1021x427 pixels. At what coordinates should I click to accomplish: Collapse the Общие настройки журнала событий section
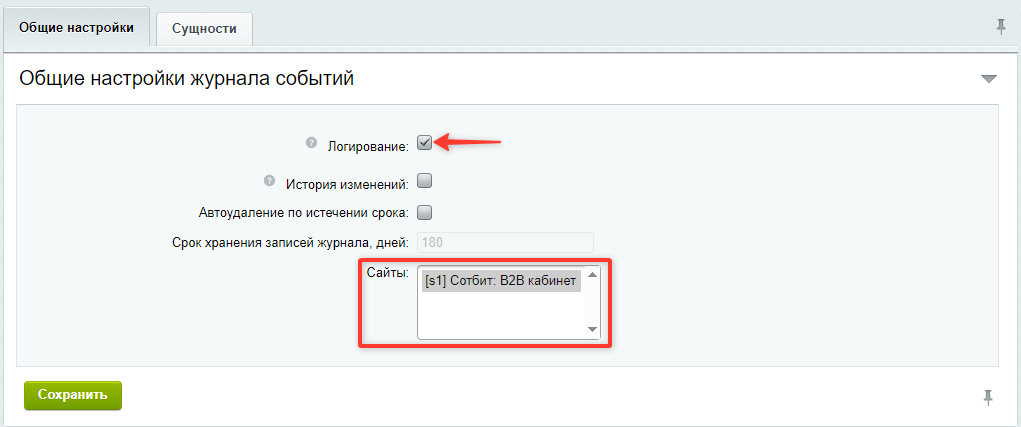[988, 79]
